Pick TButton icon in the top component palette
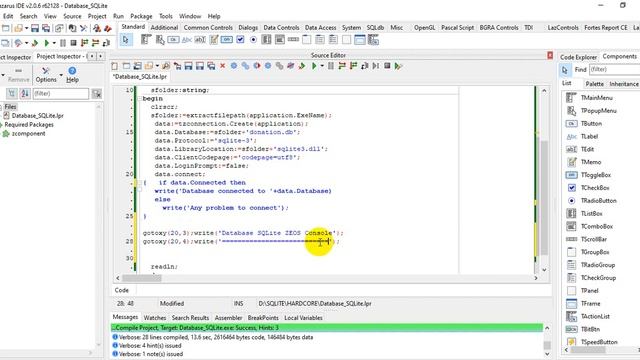 point(173,40)
